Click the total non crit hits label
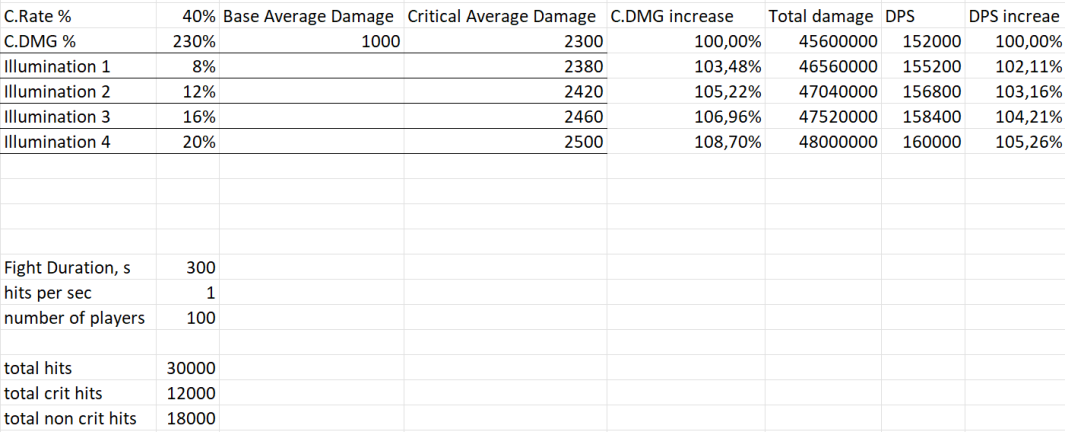1065x432 pixels. coord(70,418)
